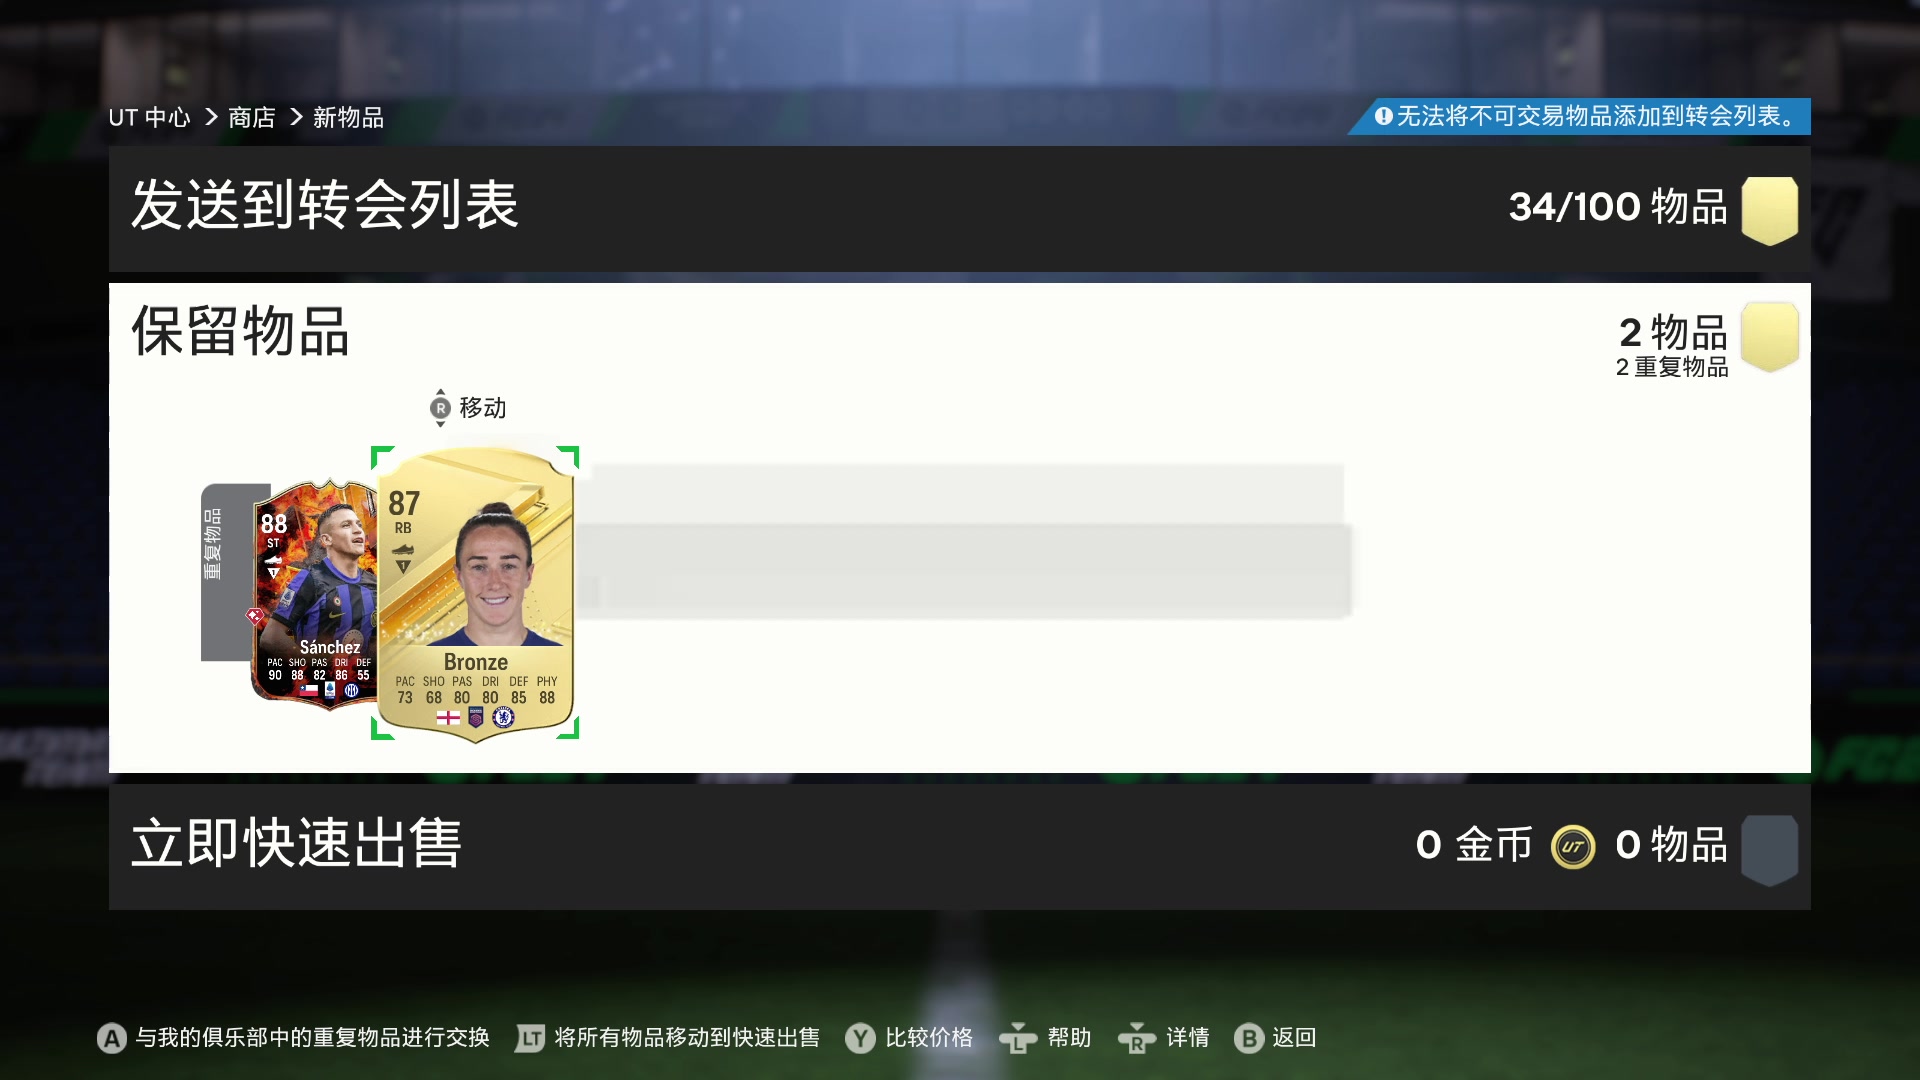Click the gold card icon in transfer list row
This screenshot has height=1080, width=1920.
click(1770, 210)
